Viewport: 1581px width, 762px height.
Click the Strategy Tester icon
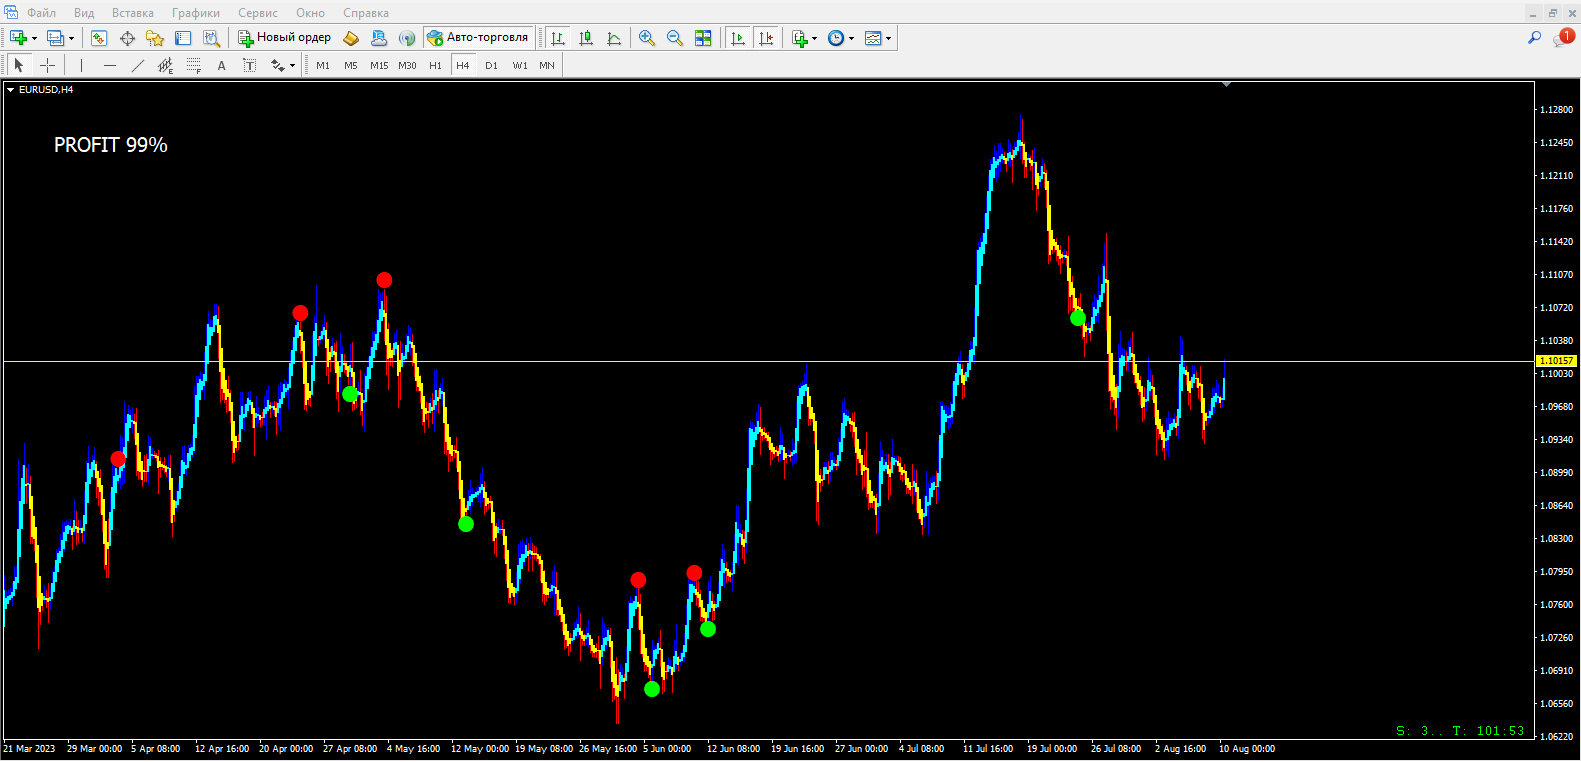click(211, 38)
